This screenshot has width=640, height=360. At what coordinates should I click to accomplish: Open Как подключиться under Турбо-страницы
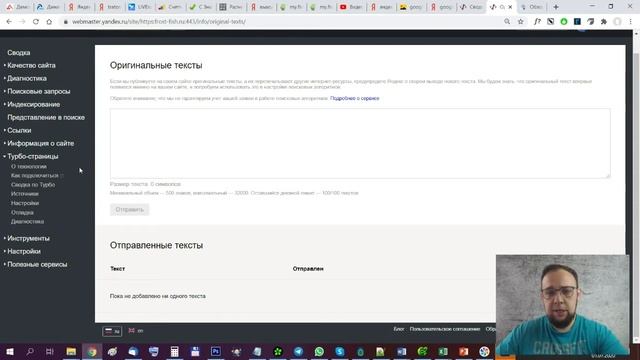point(35,176)
